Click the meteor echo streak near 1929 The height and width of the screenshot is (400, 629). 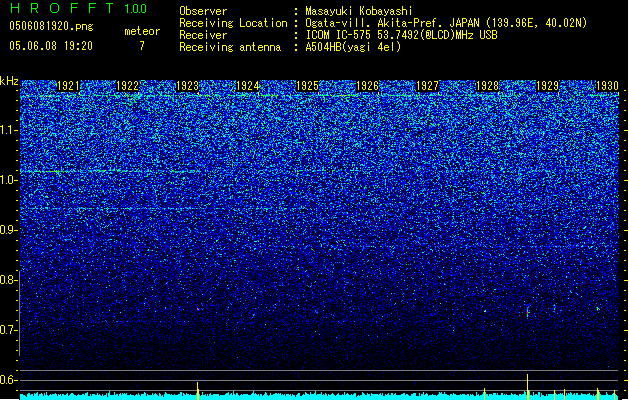(528, 311)
